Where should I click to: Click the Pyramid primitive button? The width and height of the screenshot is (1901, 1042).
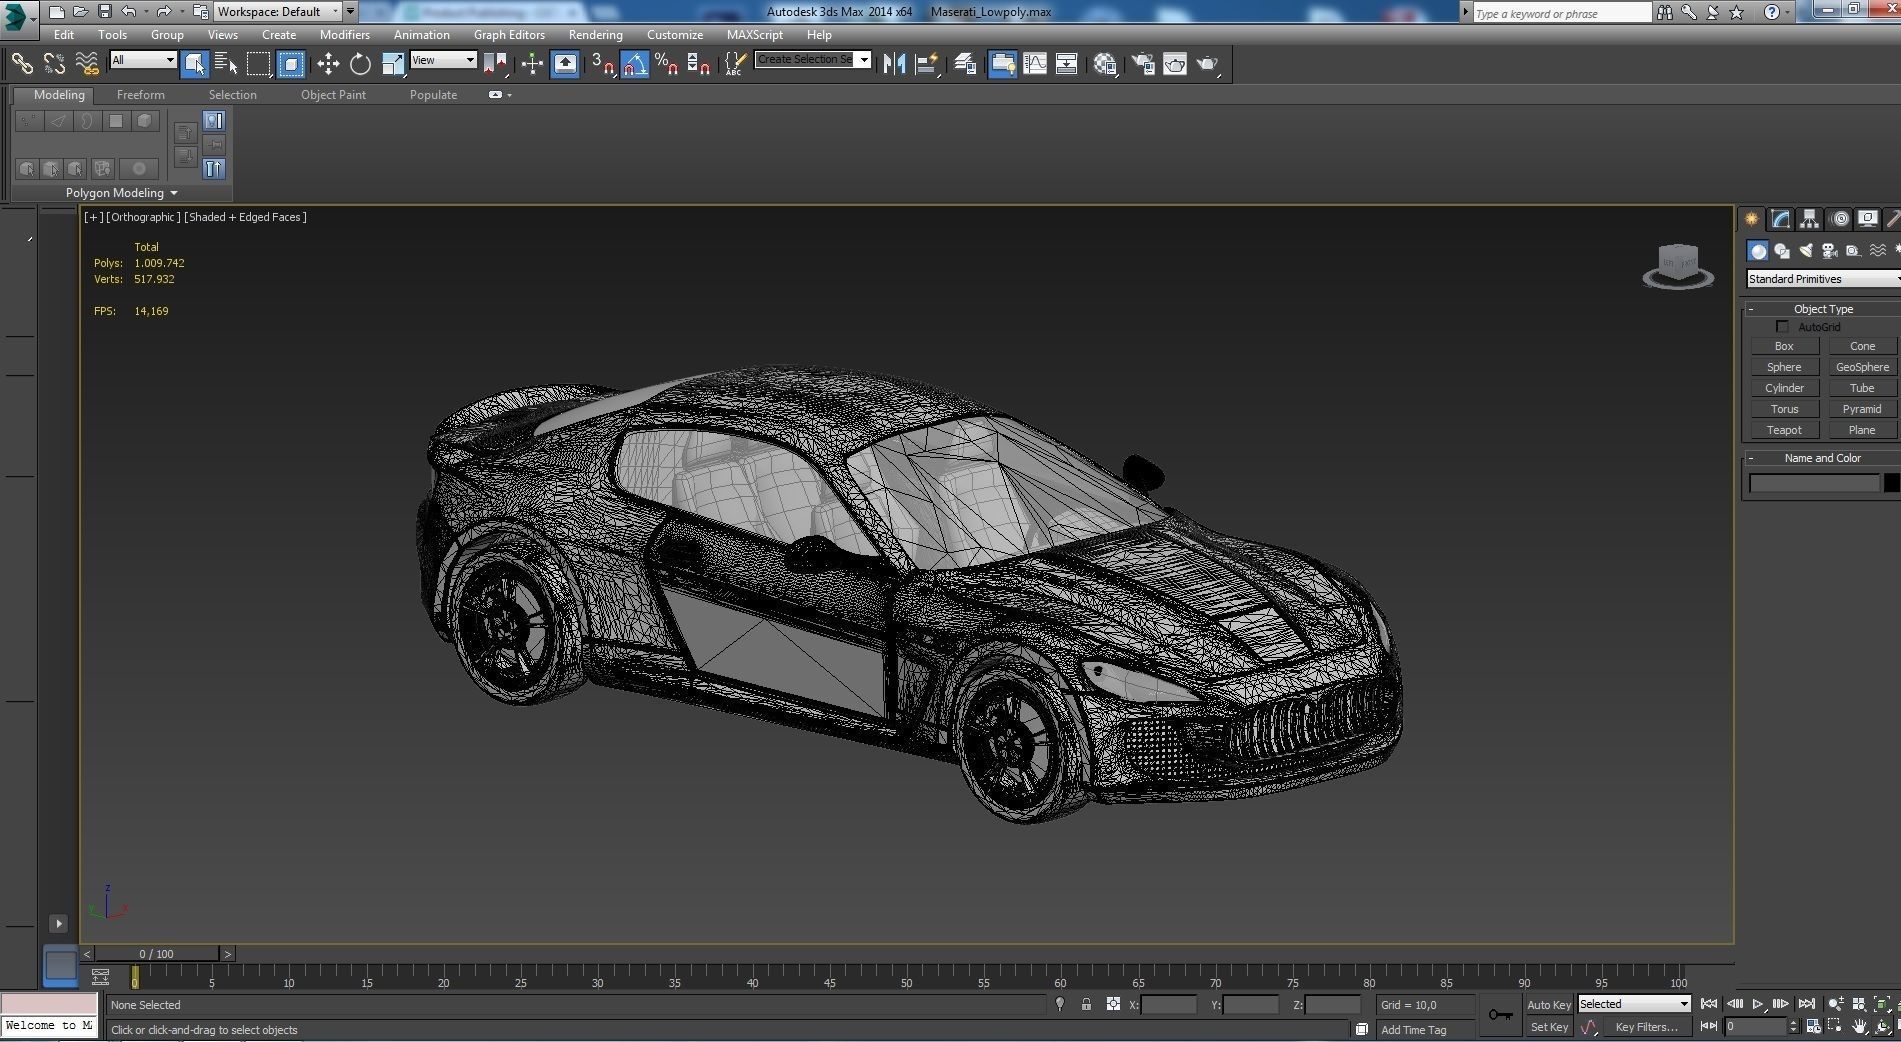1862,409
